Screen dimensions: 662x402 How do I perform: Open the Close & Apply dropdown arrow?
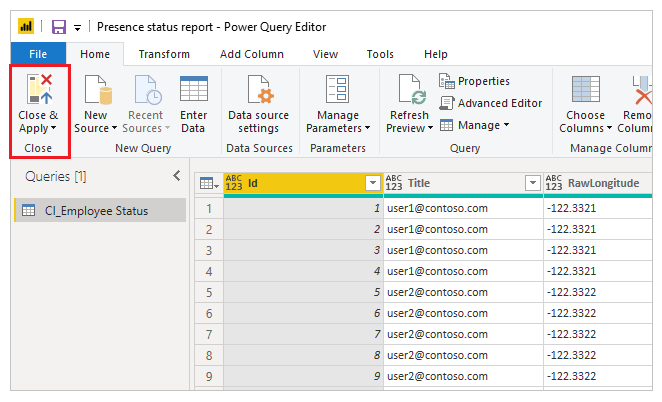click(x=53, y=128)
